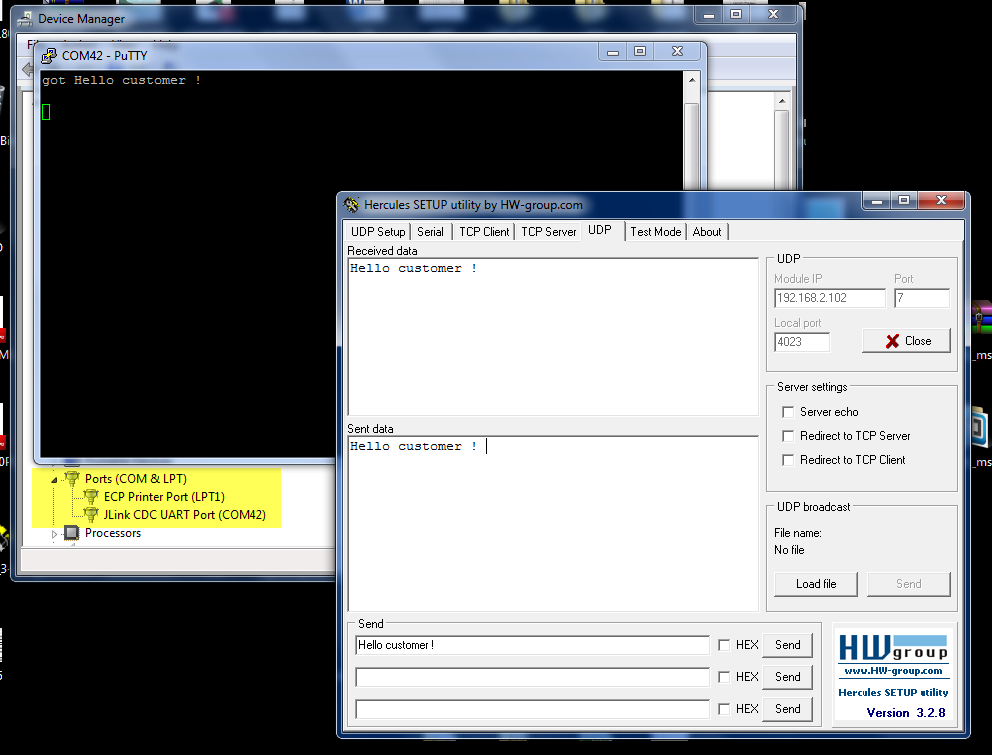This screenshot has width=992, height=755.
Task: Click the Ports category icon
Action: pyautogui.click(x=72, y=478)
